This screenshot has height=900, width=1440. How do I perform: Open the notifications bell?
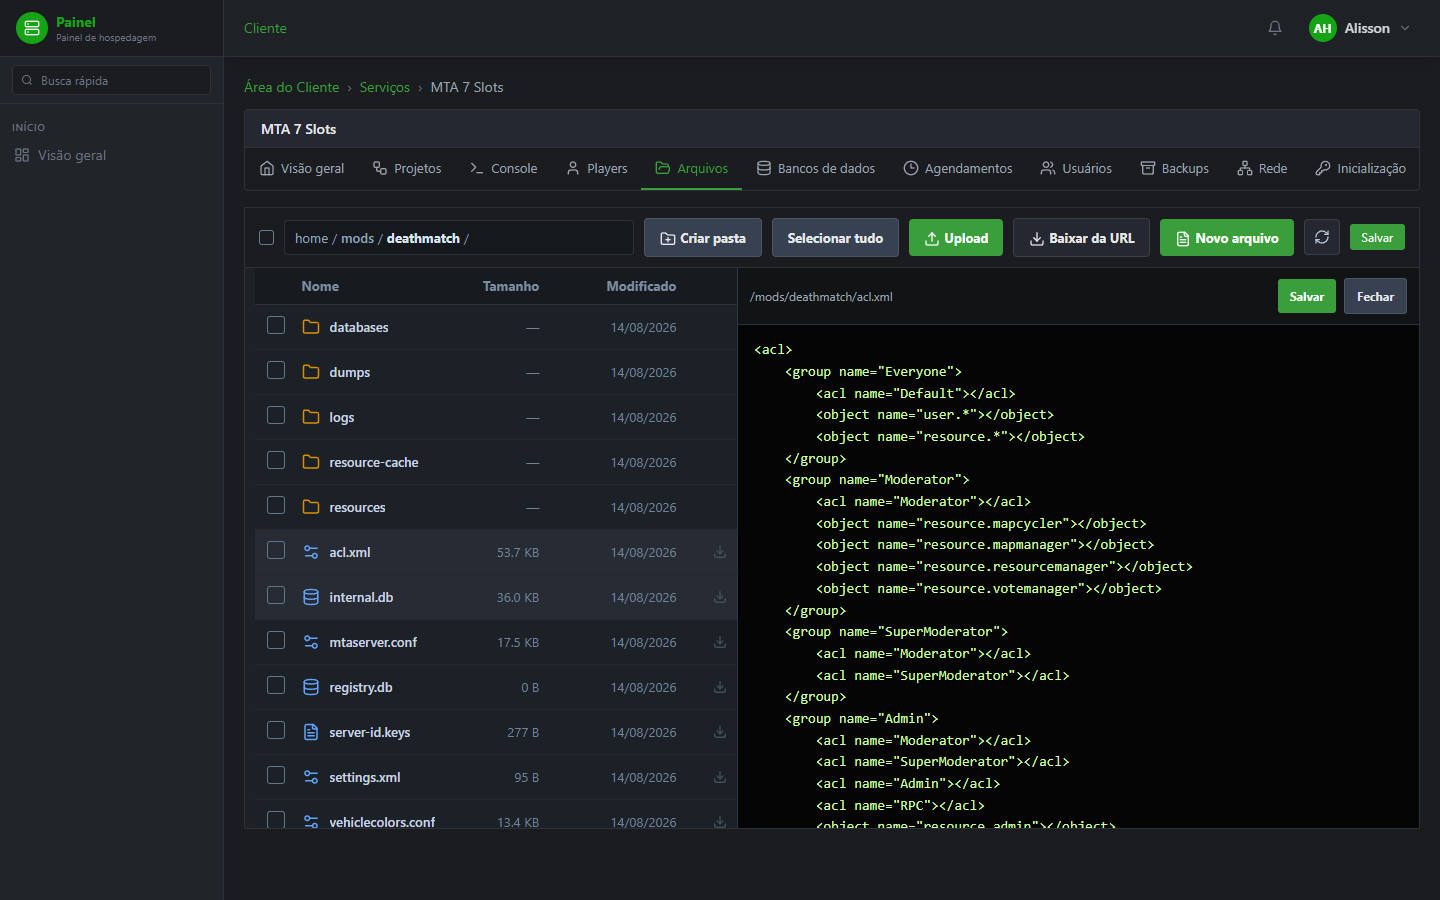1275,28
